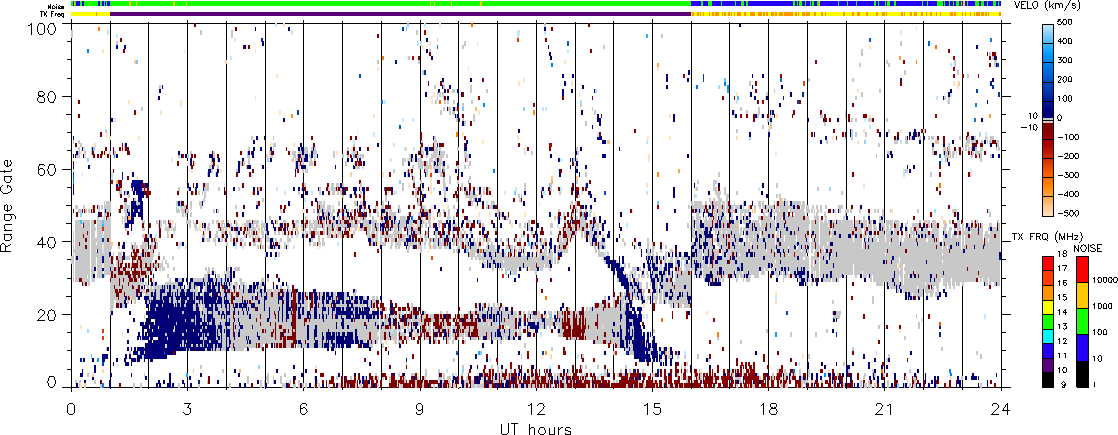
Task: Click TX FRQ legend value "9"
Action: click(x=1063, y=384)
